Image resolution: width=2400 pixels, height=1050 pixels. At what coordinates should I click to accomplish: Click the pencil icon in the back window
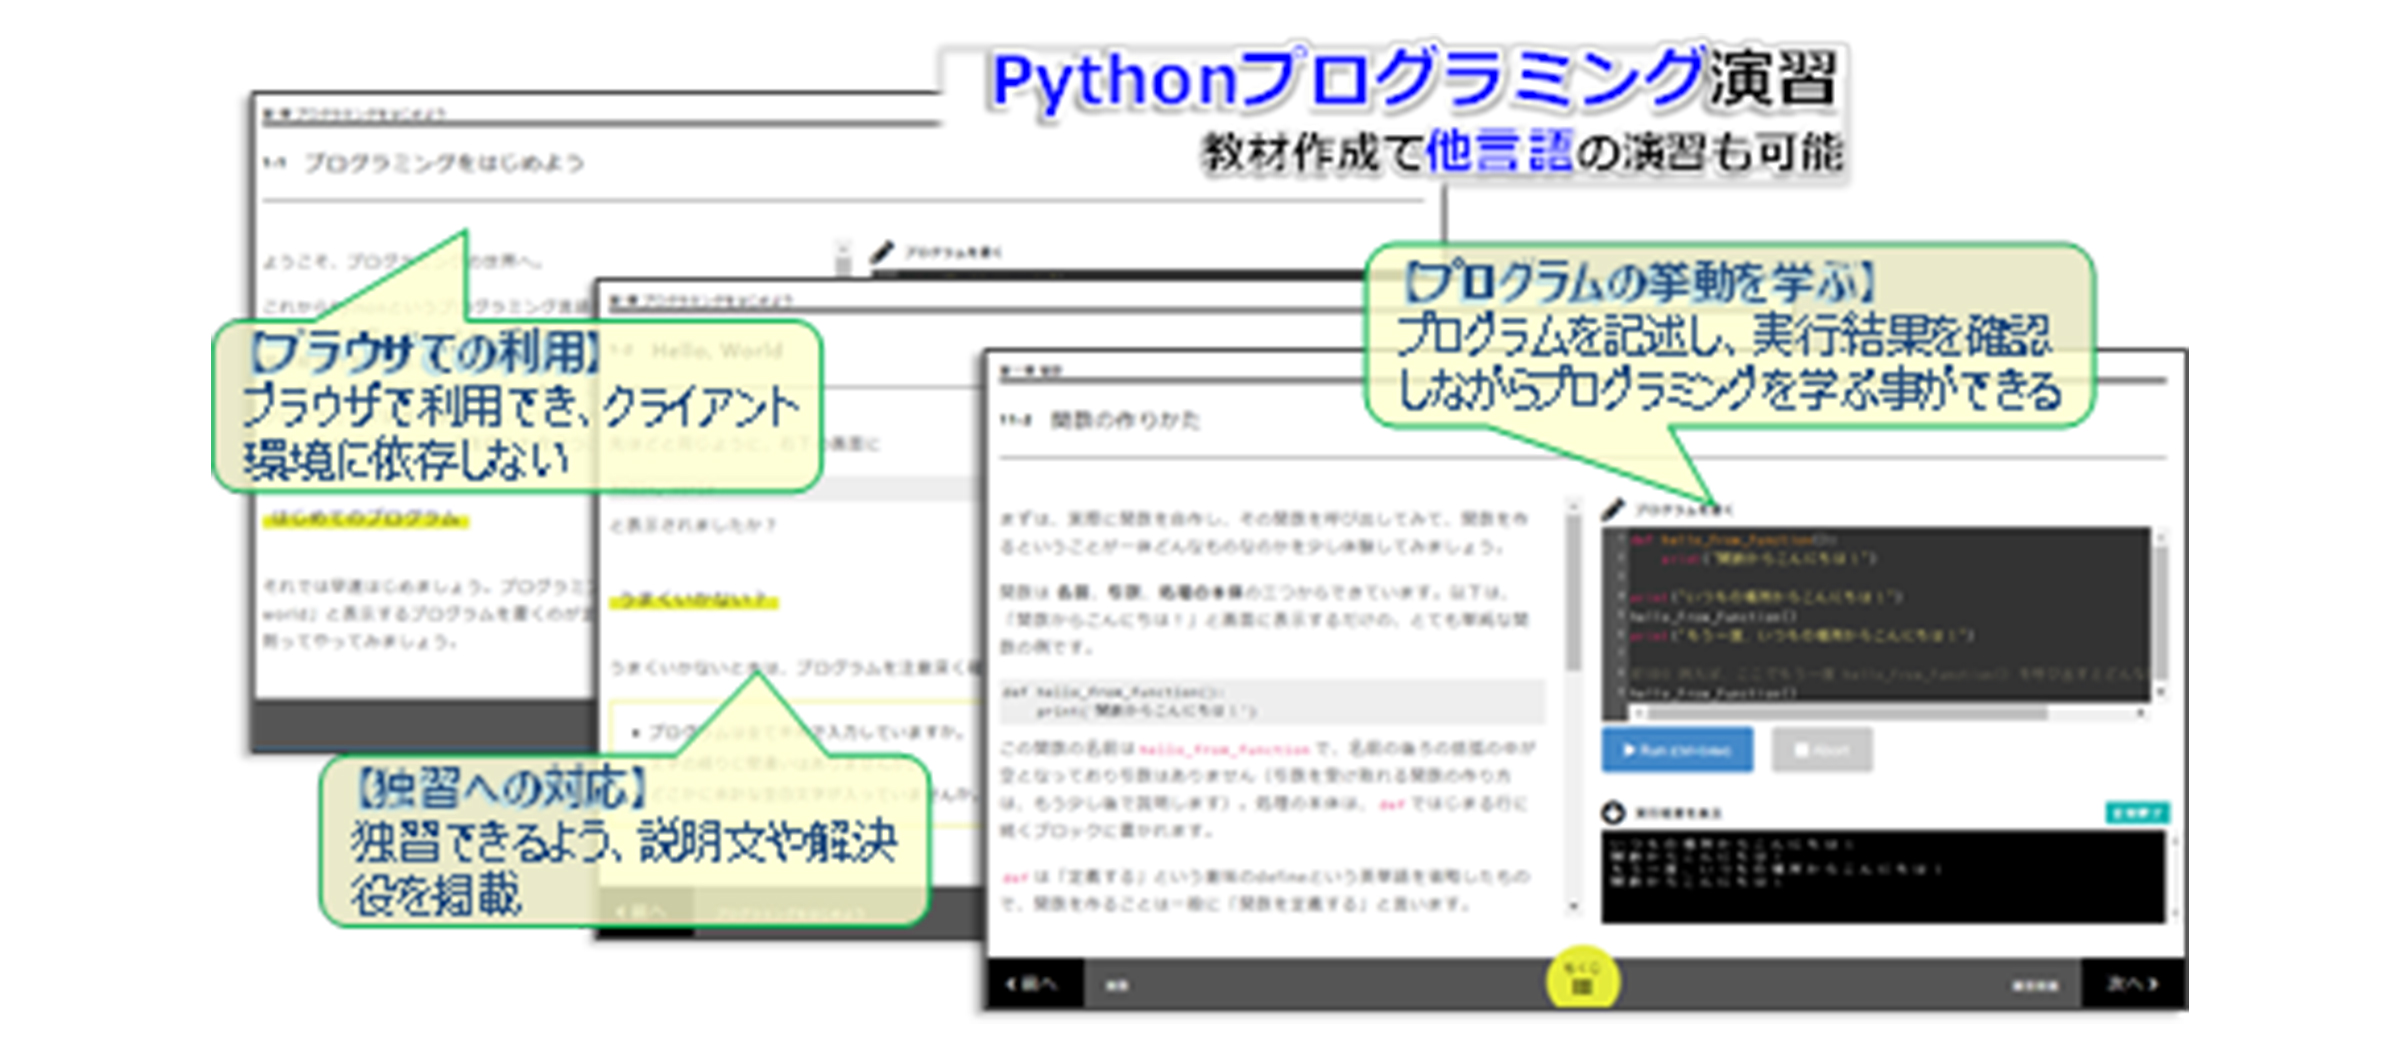pos(881,252)
